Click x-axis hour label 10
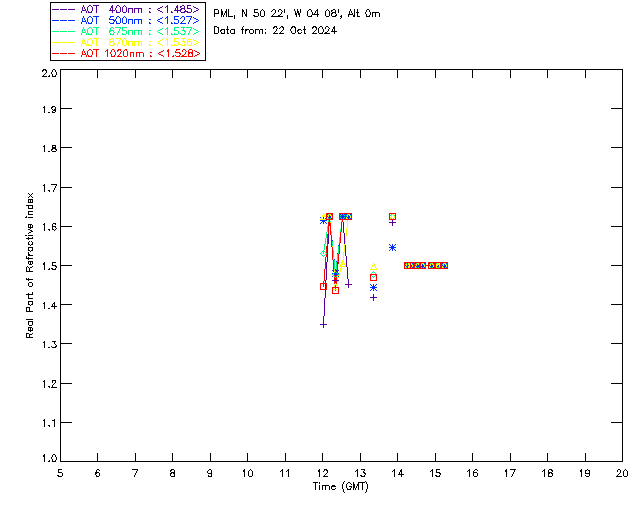 (247, 473)
